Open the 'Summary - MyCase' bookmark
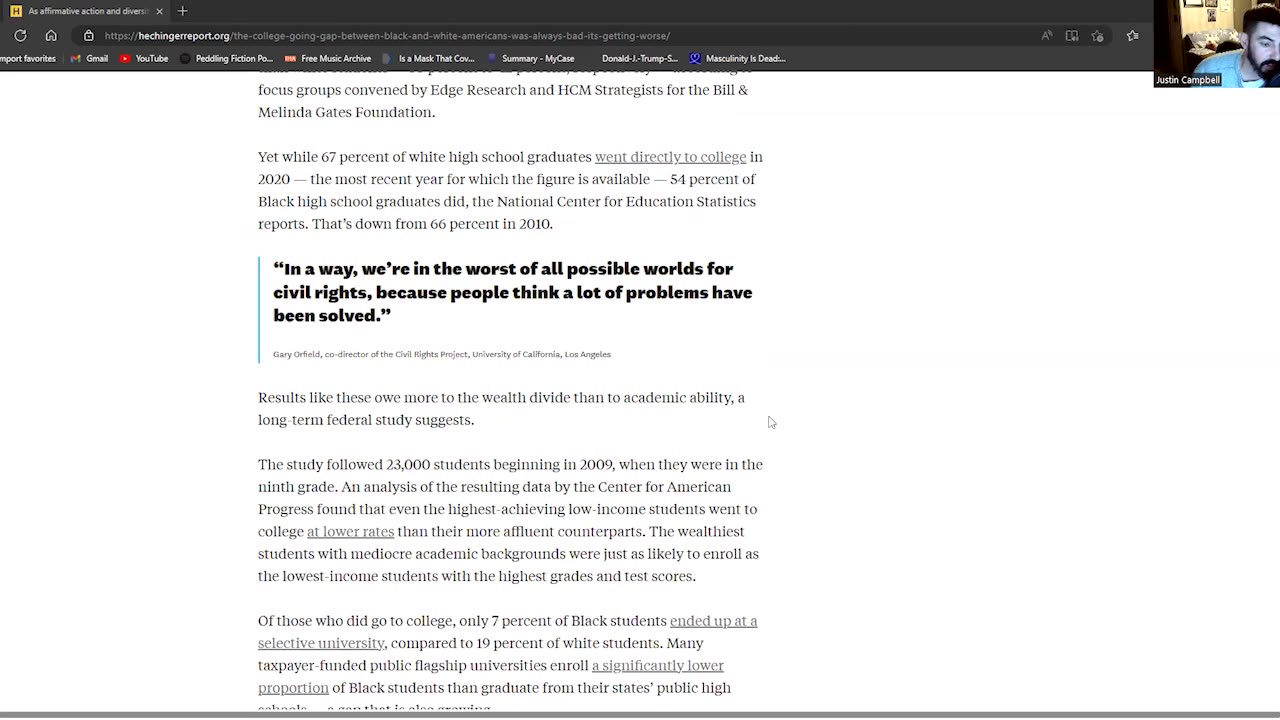 [530, 58]
